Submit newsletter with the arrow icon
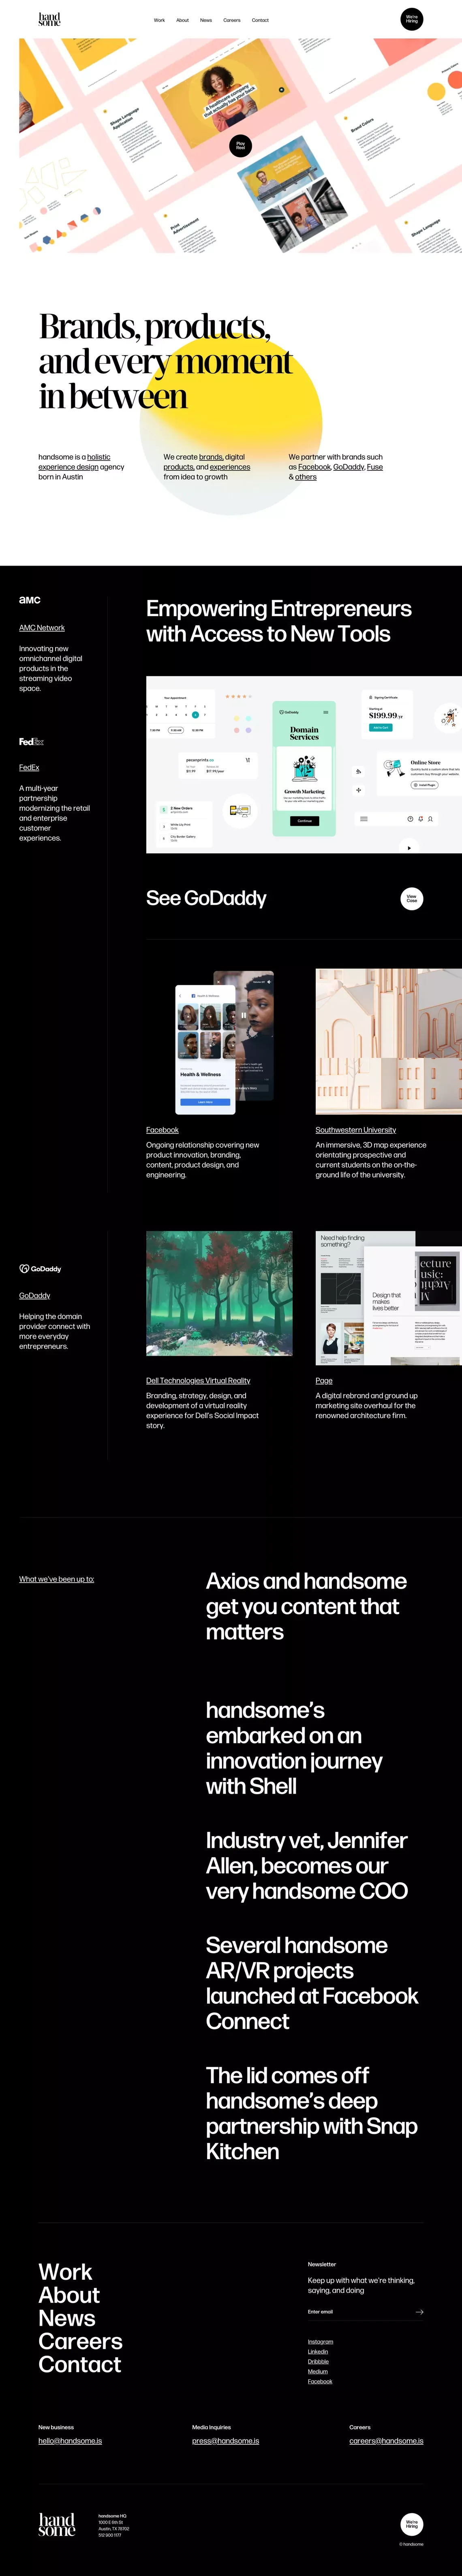 (x=419, y=2312)
